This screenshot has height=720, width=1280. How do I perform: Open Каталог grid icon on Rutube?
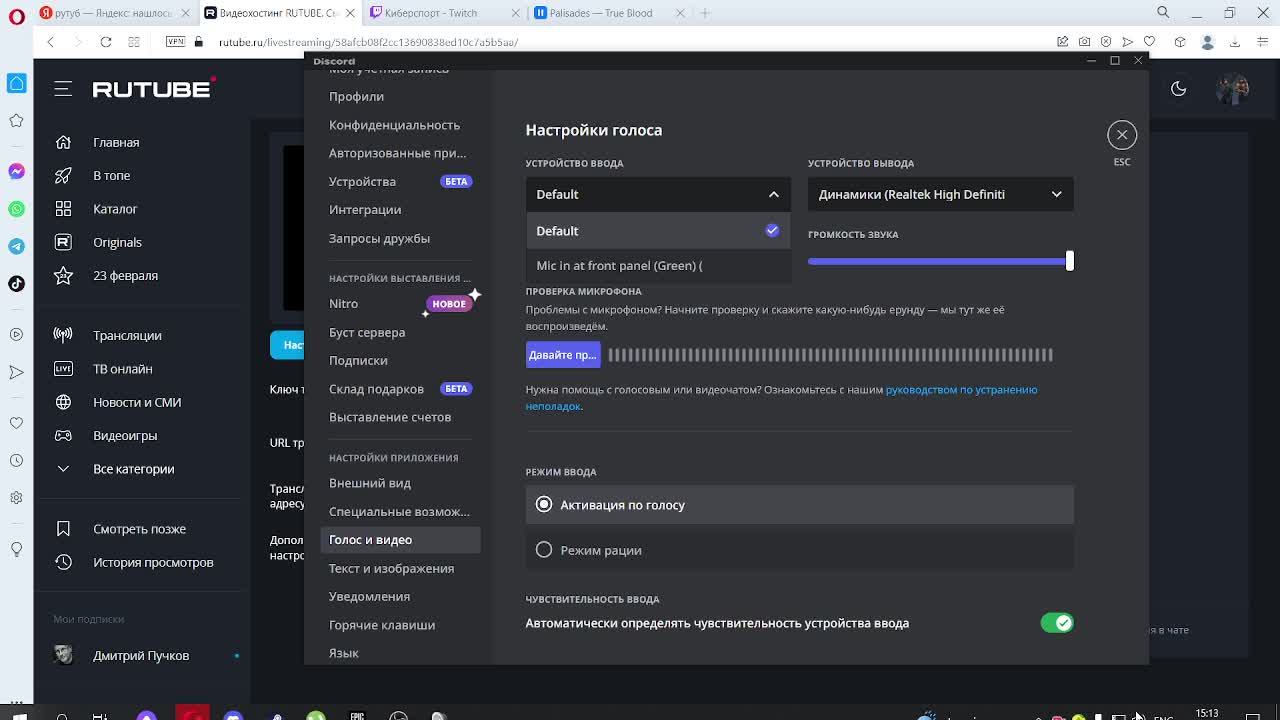coord(63,209)
